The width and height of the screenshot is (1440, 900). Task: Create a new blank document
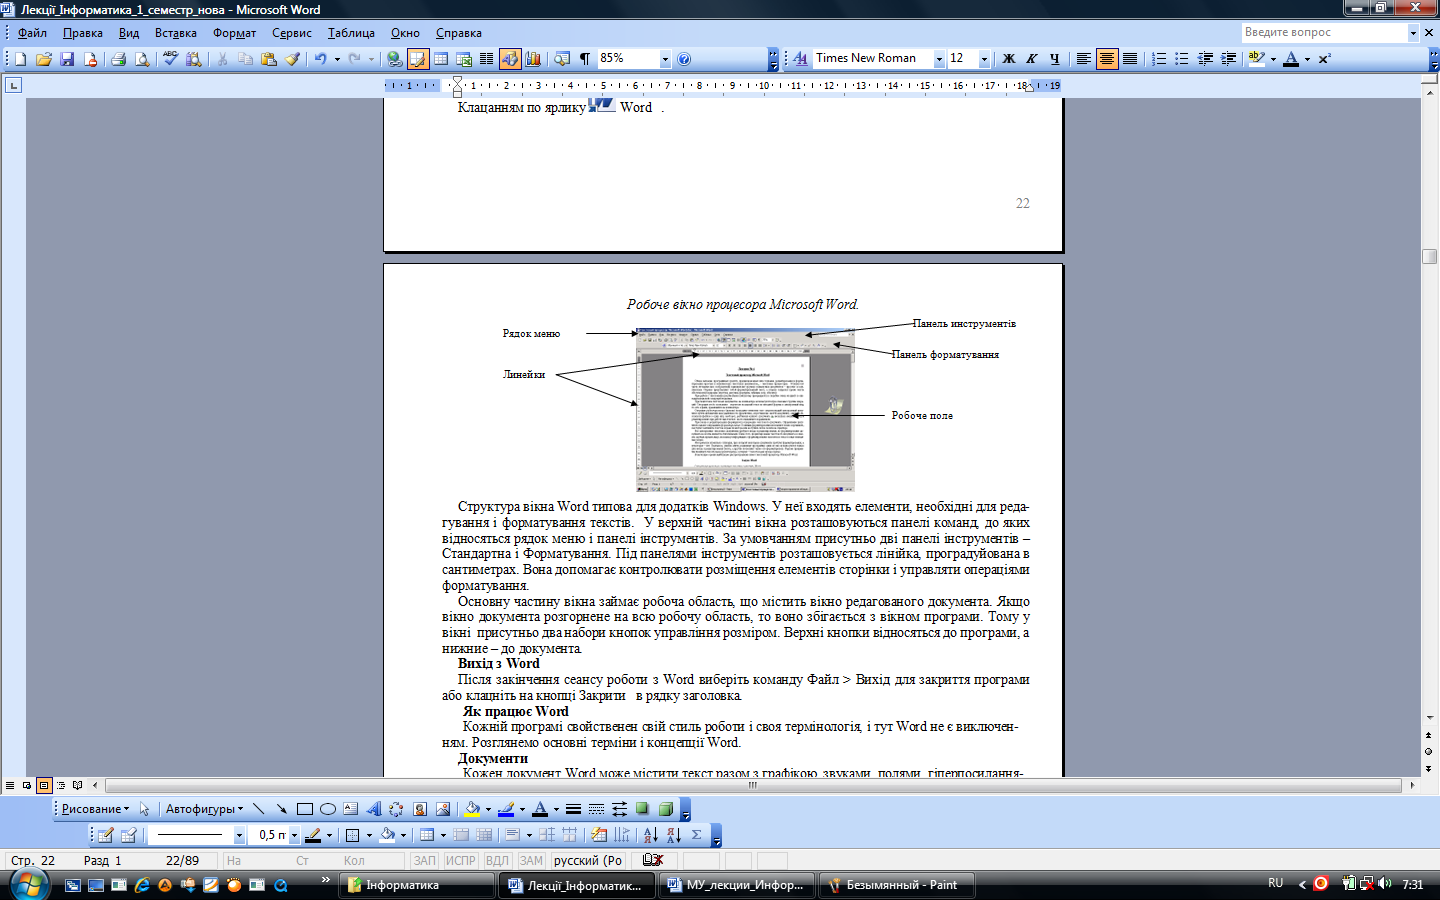(x=21, y=59)
